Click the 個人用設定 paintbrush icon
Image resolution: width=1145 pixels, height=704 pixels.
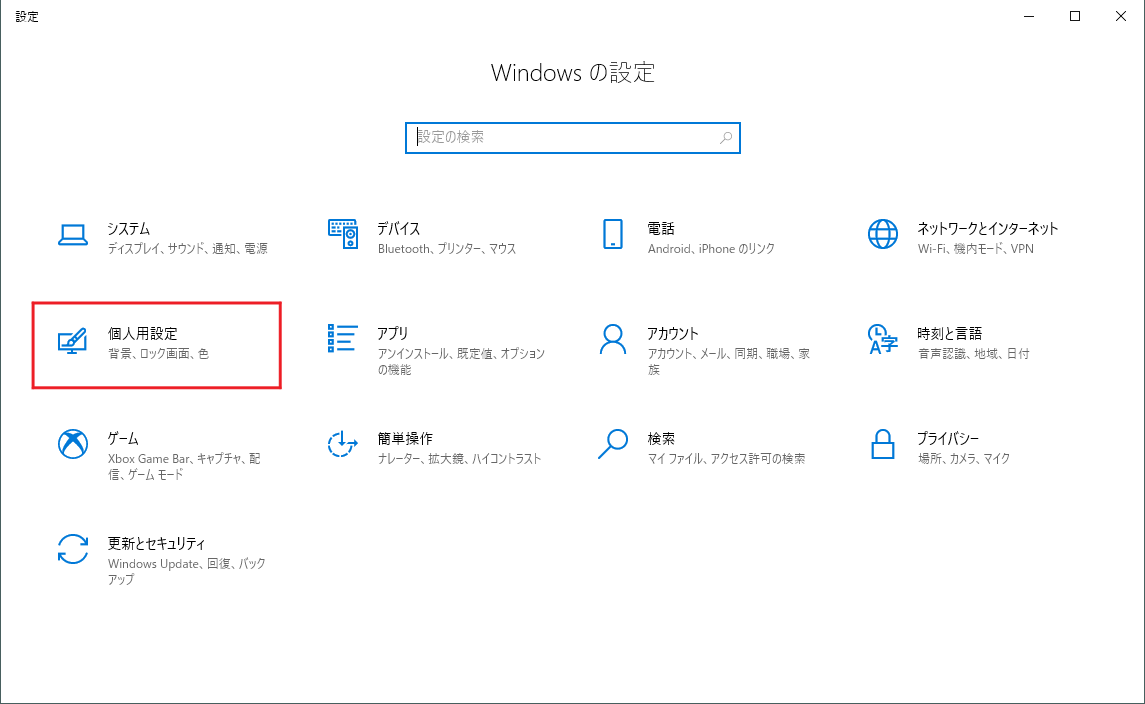coord(72,340)
